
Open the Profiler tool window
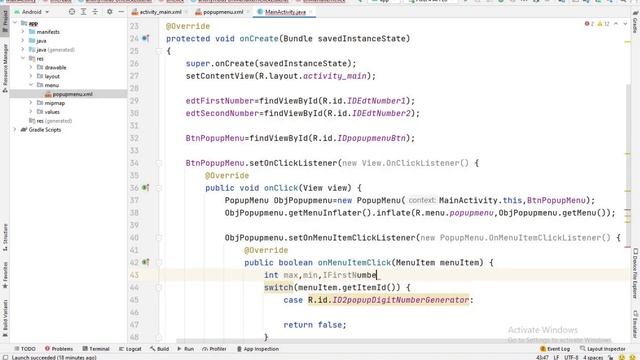[x=214, y=349]
